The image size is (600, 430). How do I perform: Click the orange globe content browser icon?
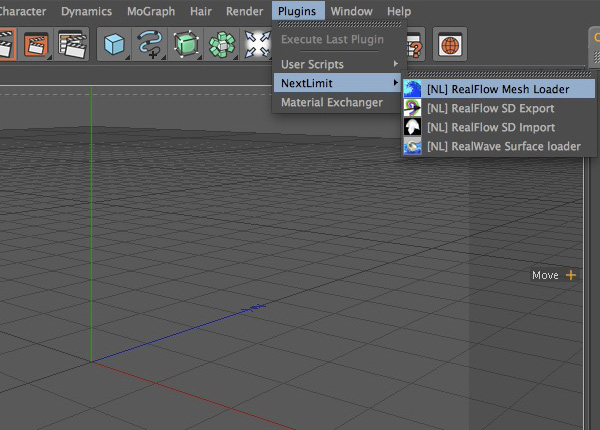click(450, 44)
